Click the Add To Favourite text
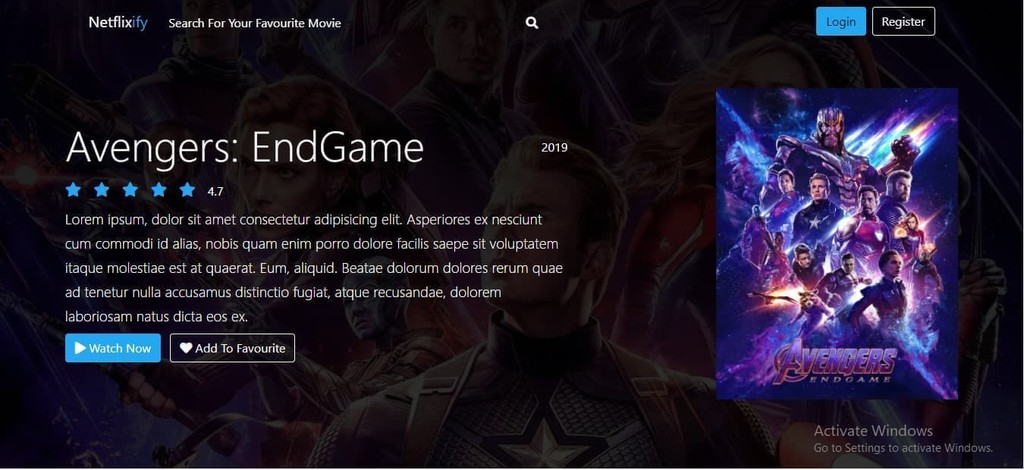The height and width of the screenshot is (470, 1024). point(240,348)
